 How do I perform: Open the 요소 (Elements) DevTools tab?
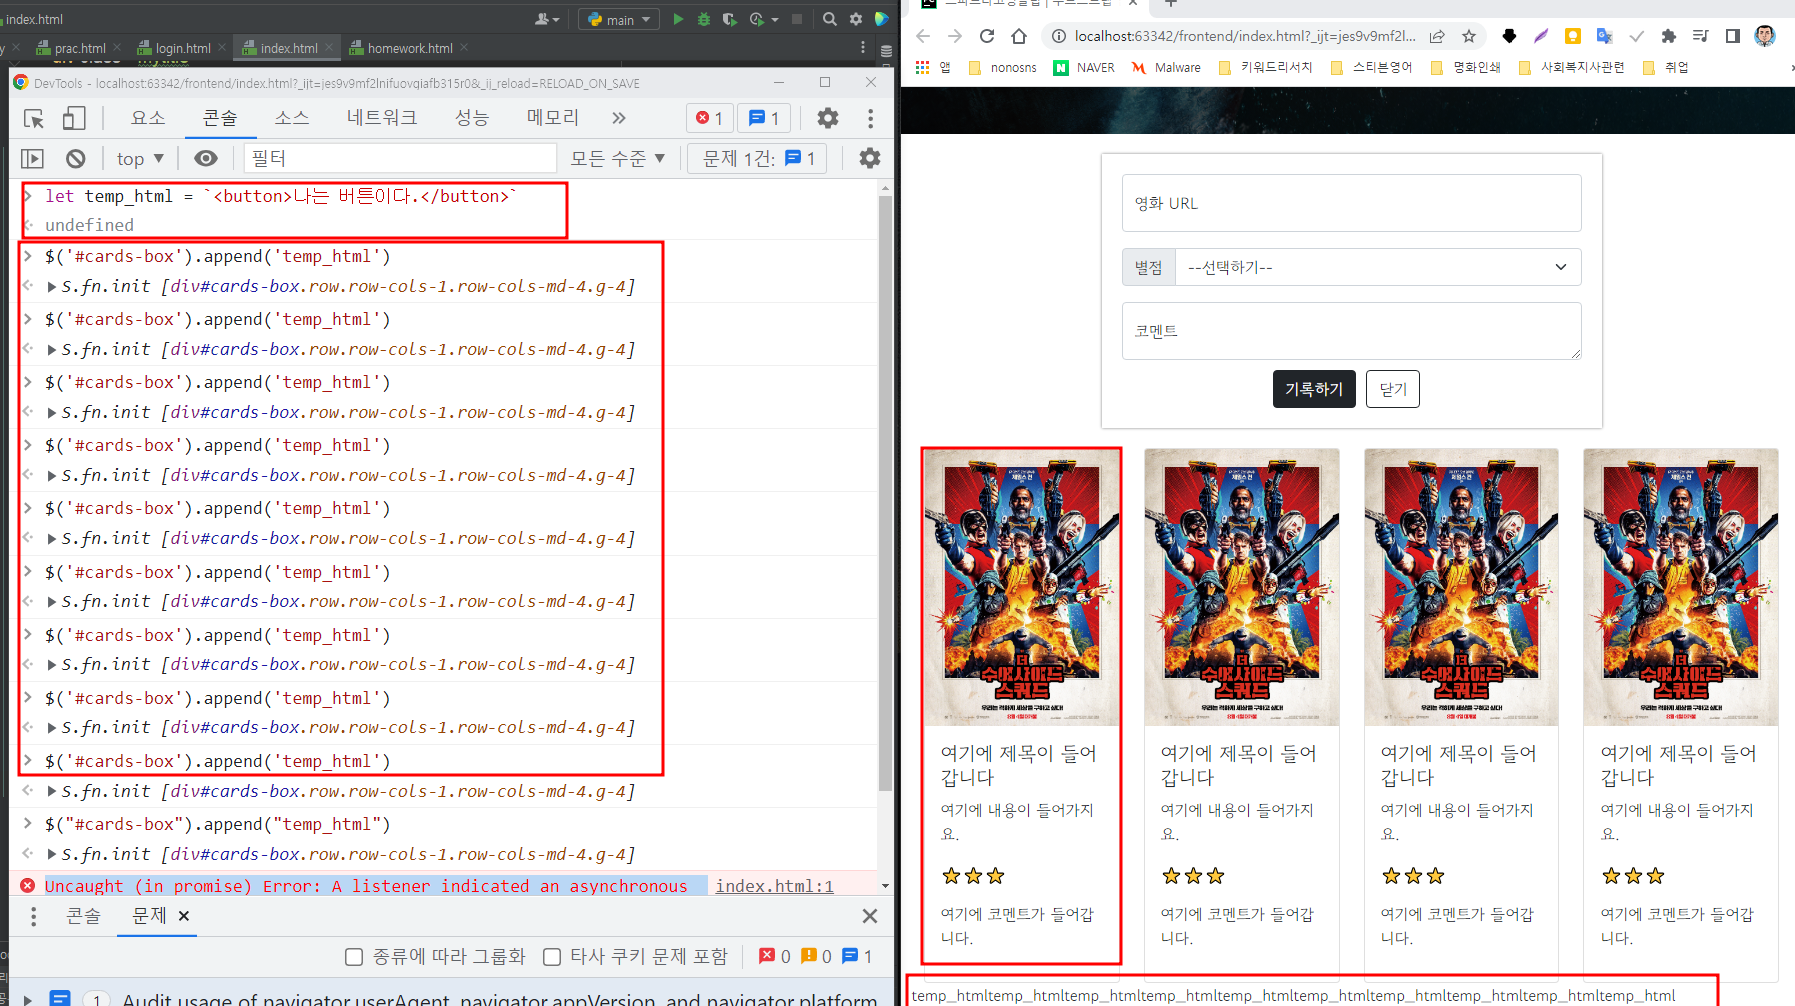(x=148, y=118)
